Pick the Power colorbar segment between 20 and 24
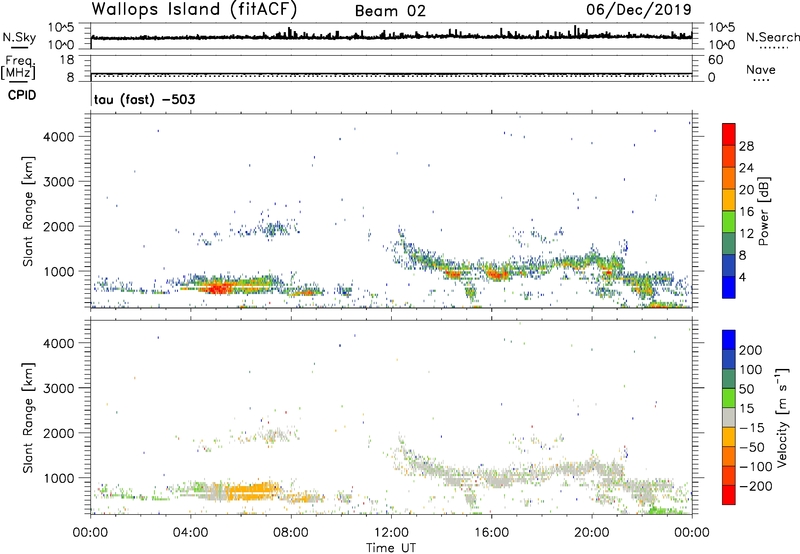The width and height of the screenshot is (800, 554). (729, 178)
